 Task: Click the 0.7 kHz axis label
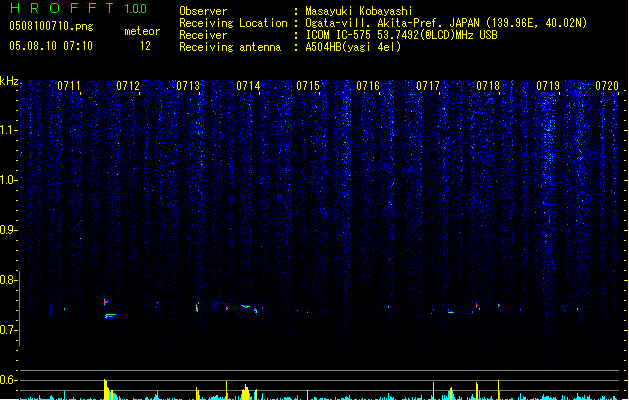click(9, 330)
